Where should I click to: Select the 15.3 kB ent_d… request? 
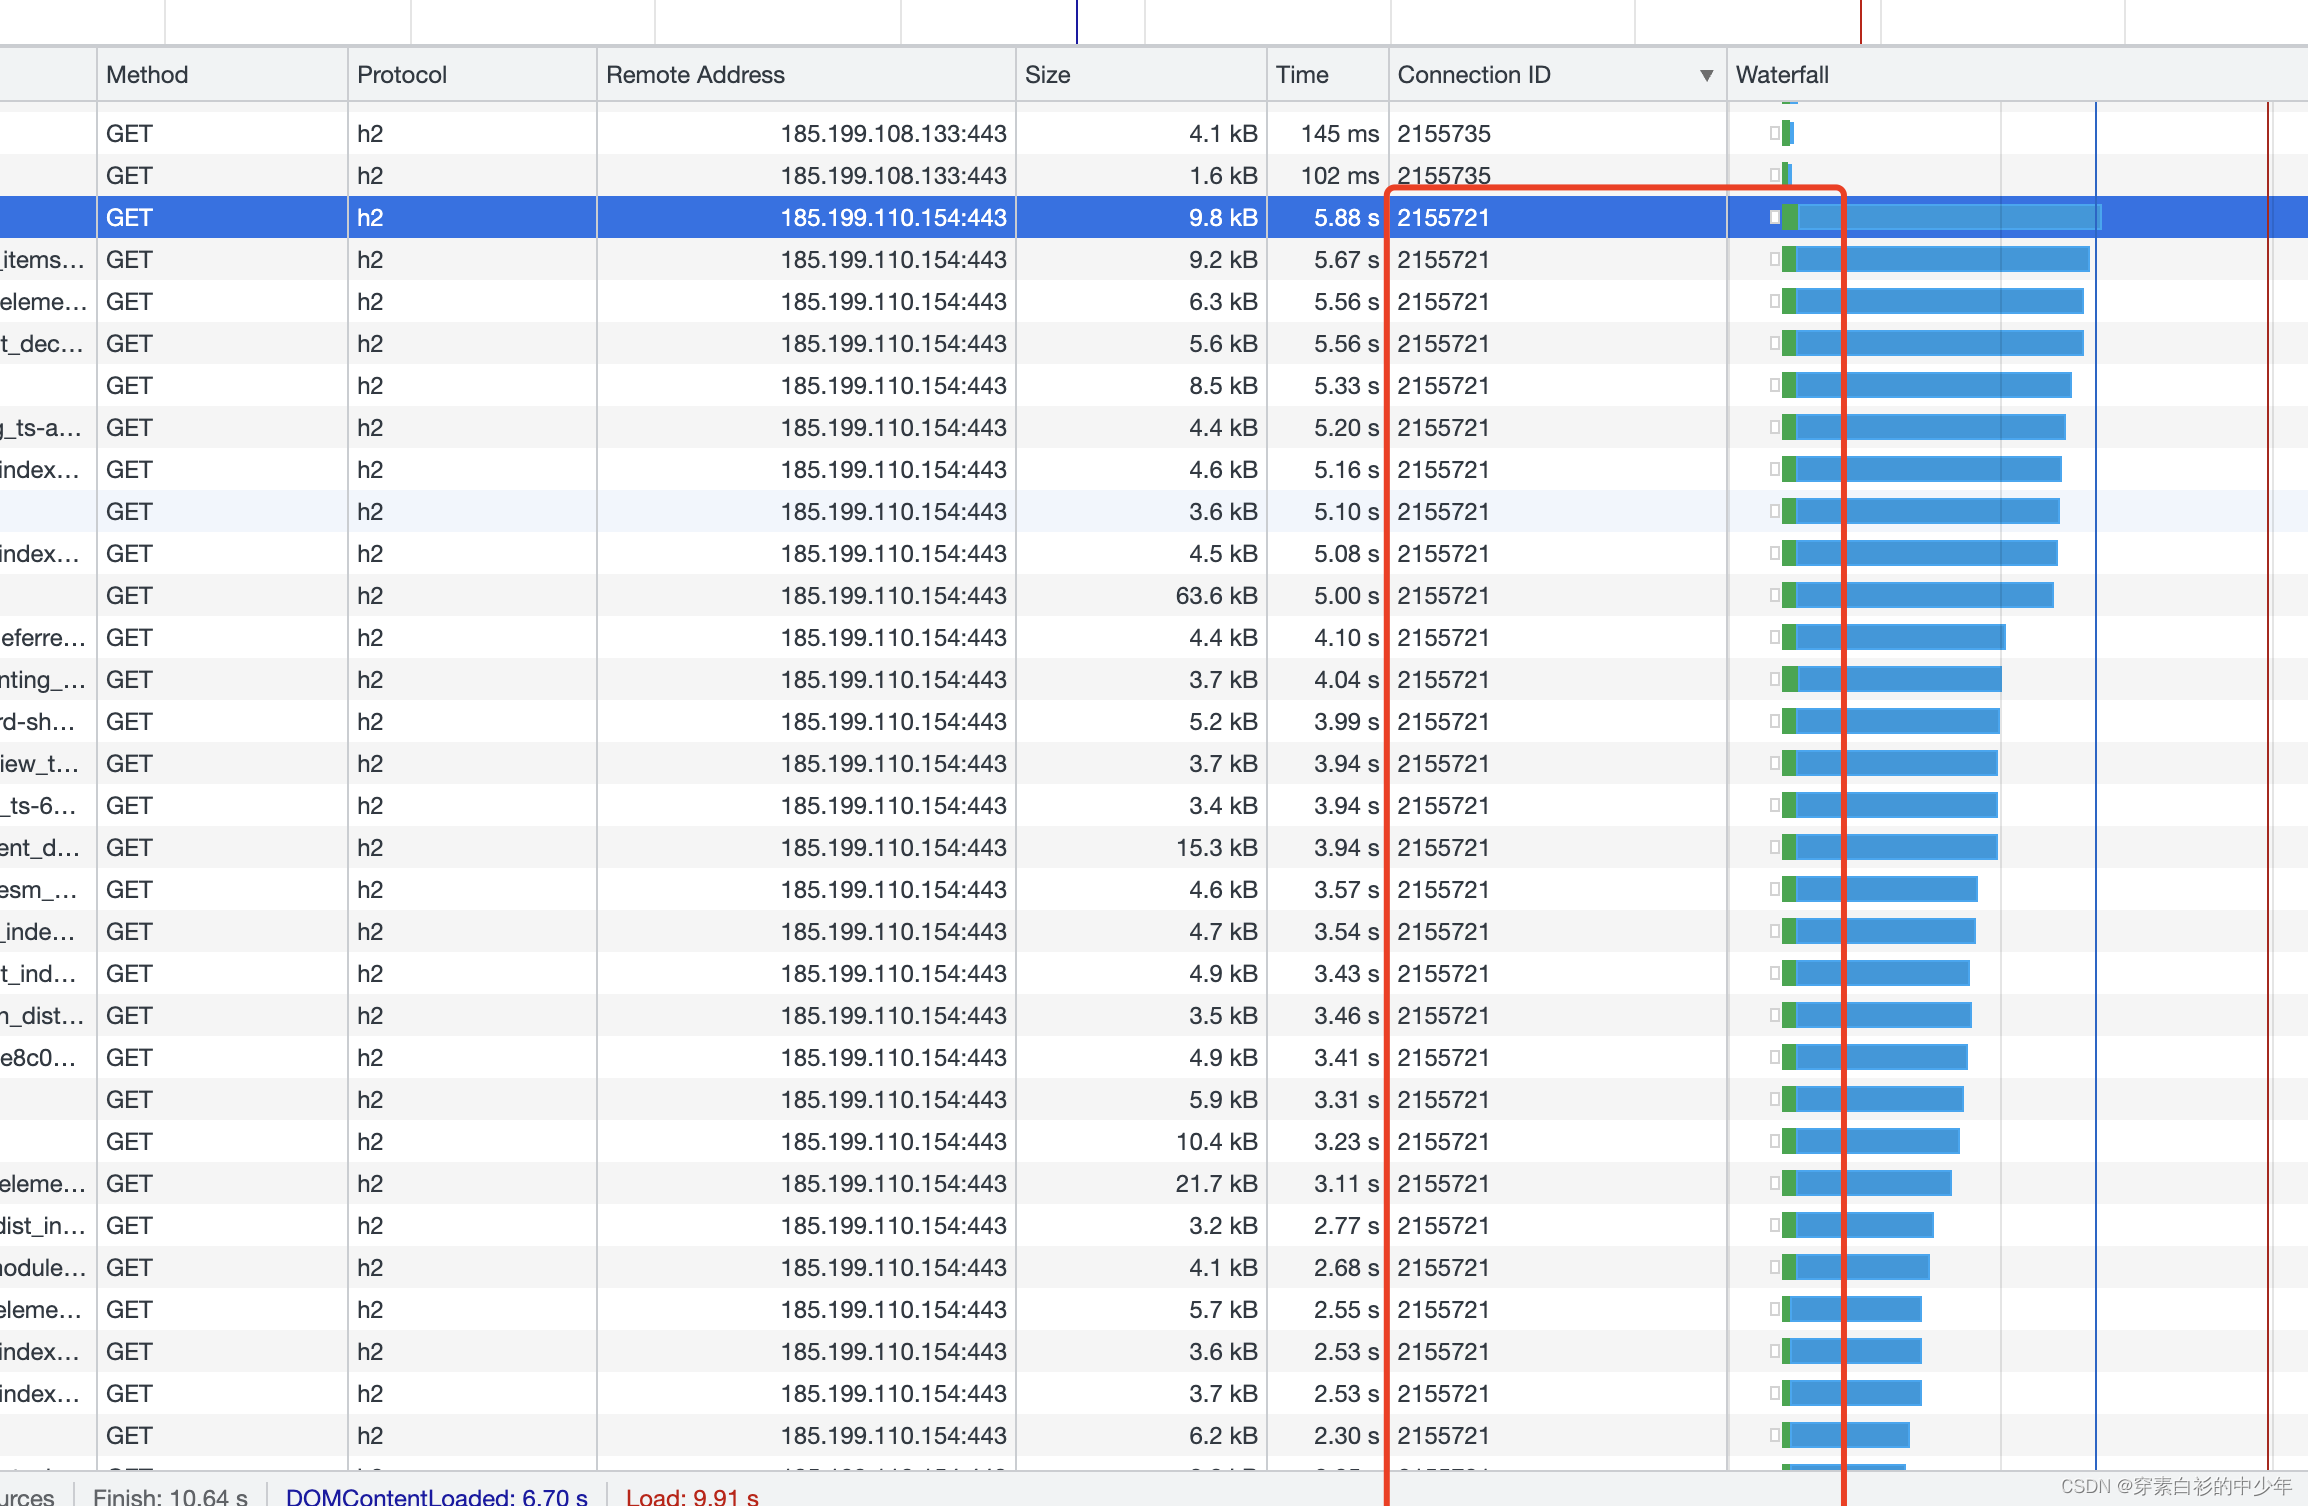40,848
